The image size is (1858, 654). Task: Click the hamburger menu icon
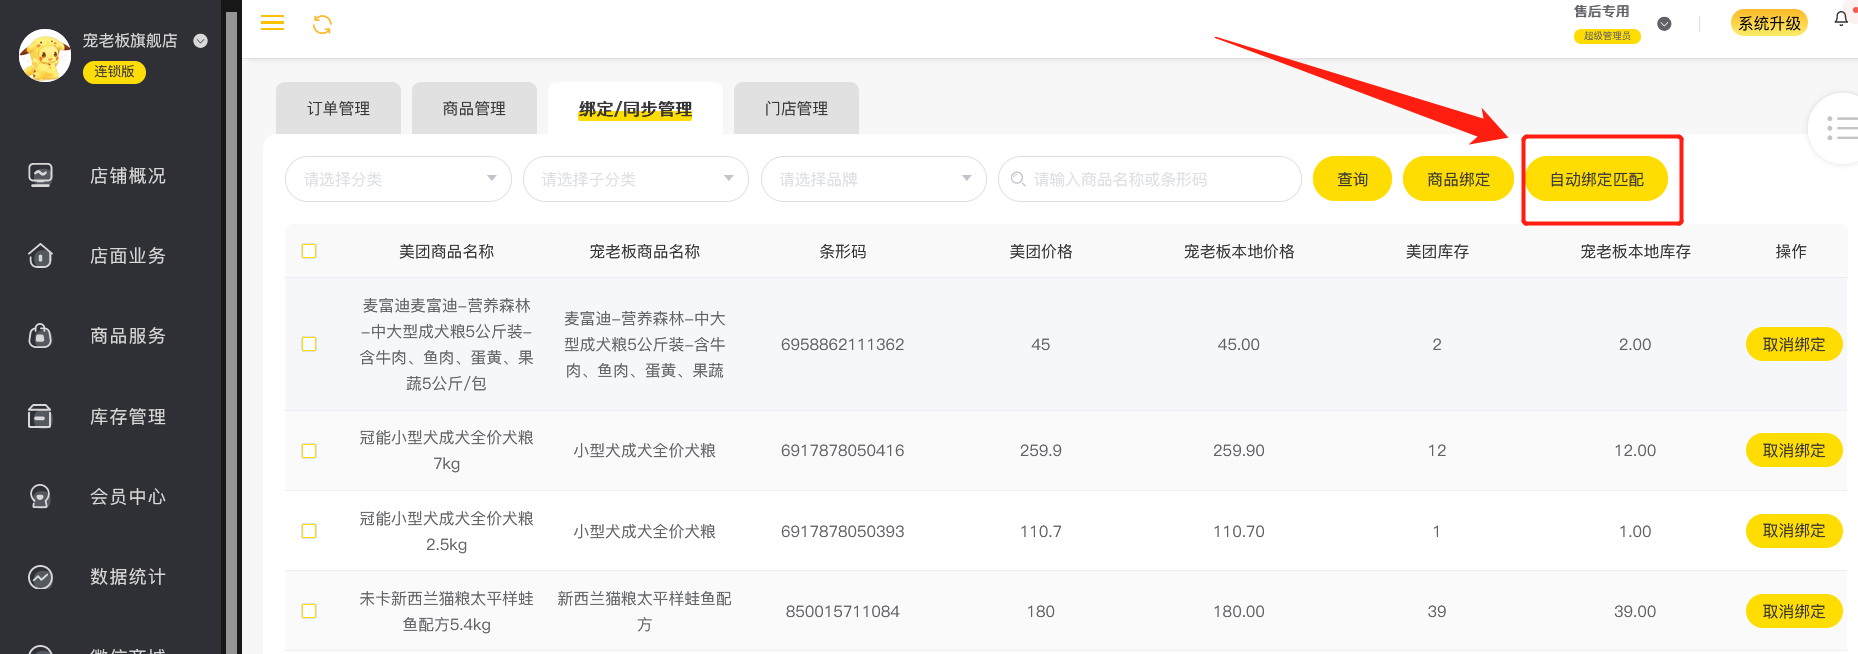pyautogui.click(x=272, y=23)
